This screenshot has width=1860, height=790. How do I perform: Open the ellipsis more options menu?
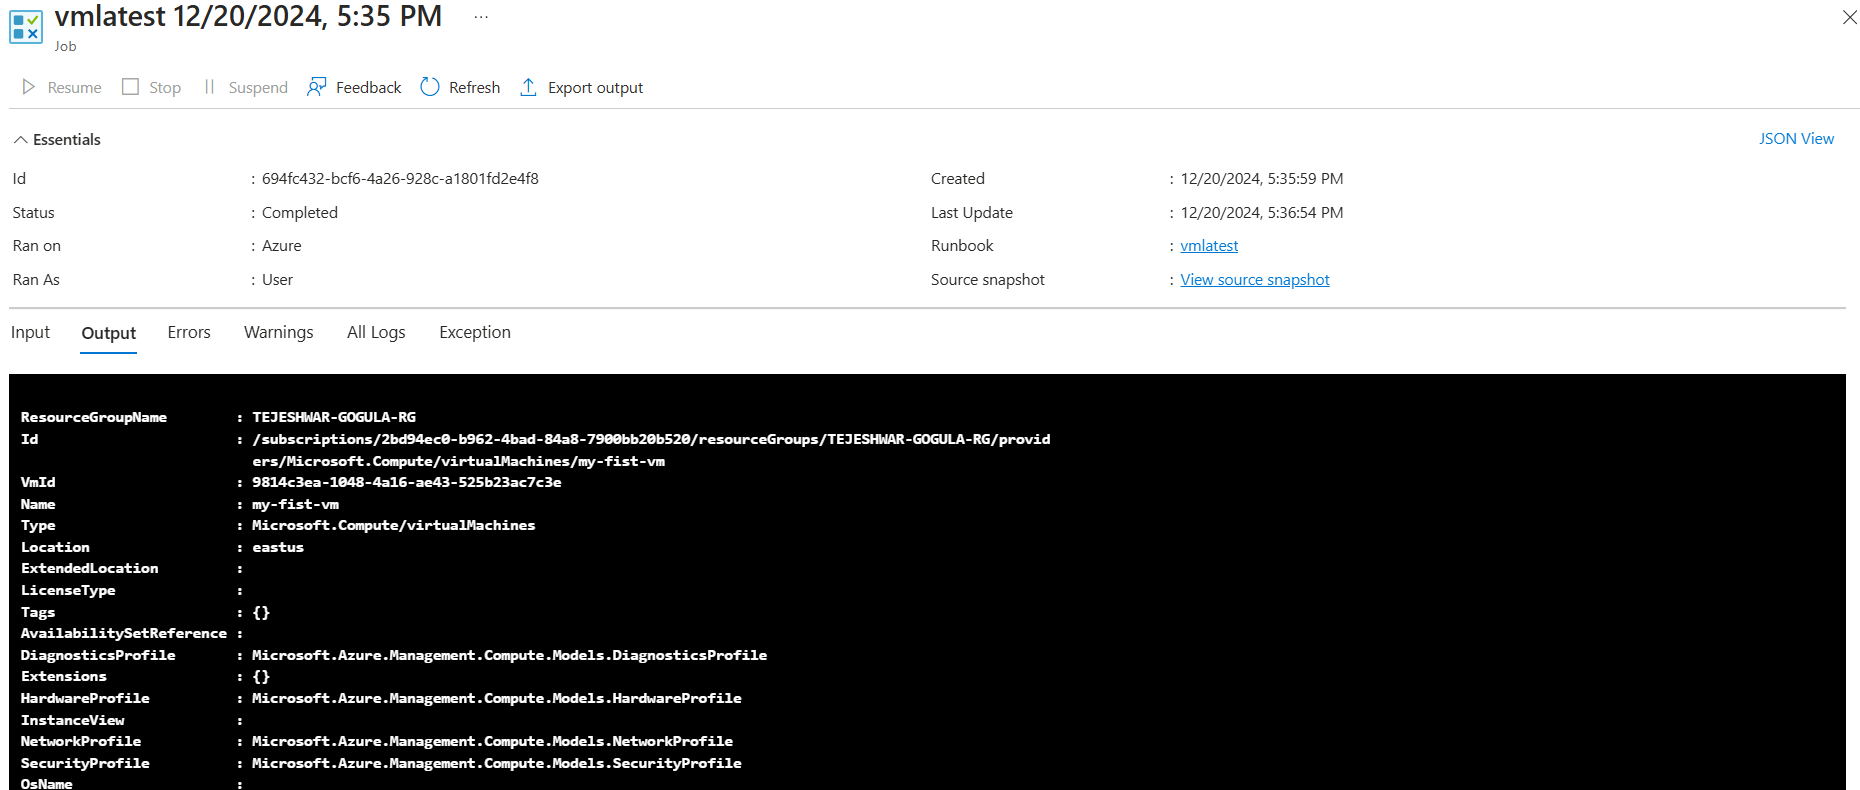click(481, 17)
